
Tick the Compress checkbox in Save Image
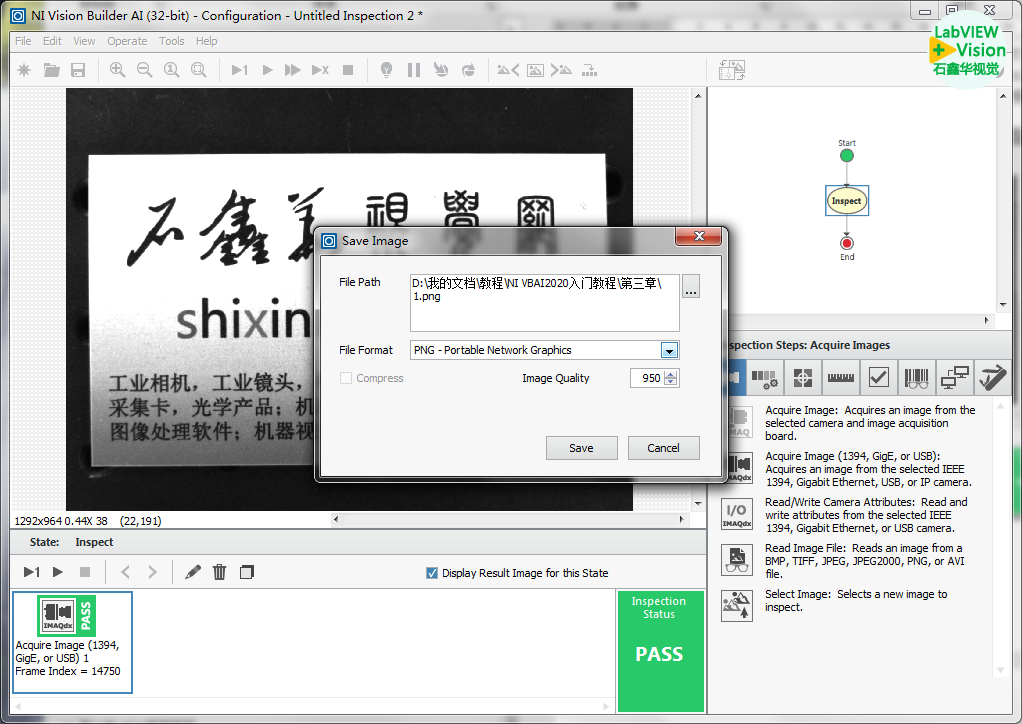(346, 379)
